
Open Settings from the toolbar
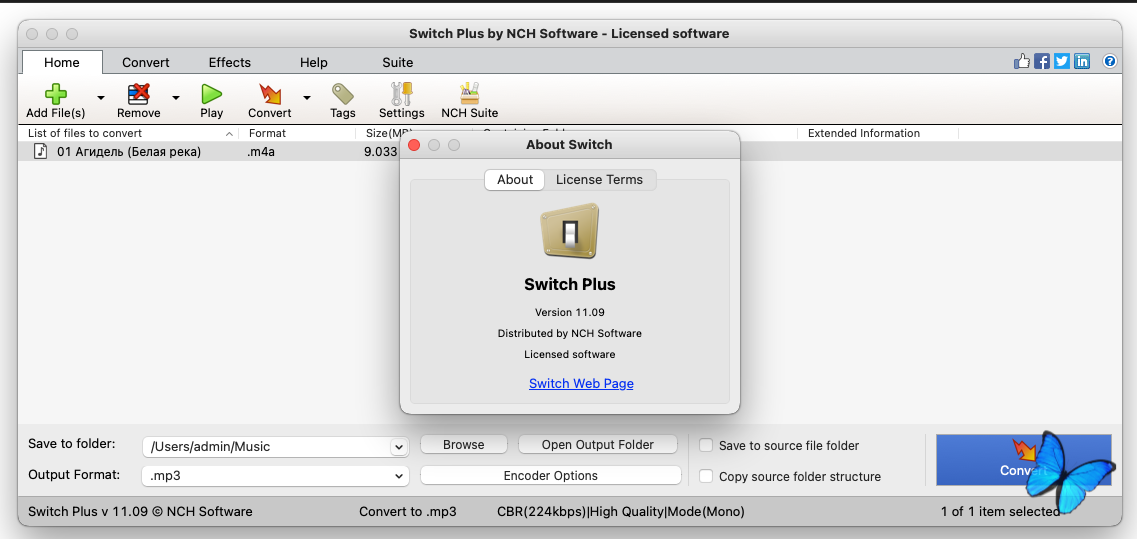(x=401, y=94)
